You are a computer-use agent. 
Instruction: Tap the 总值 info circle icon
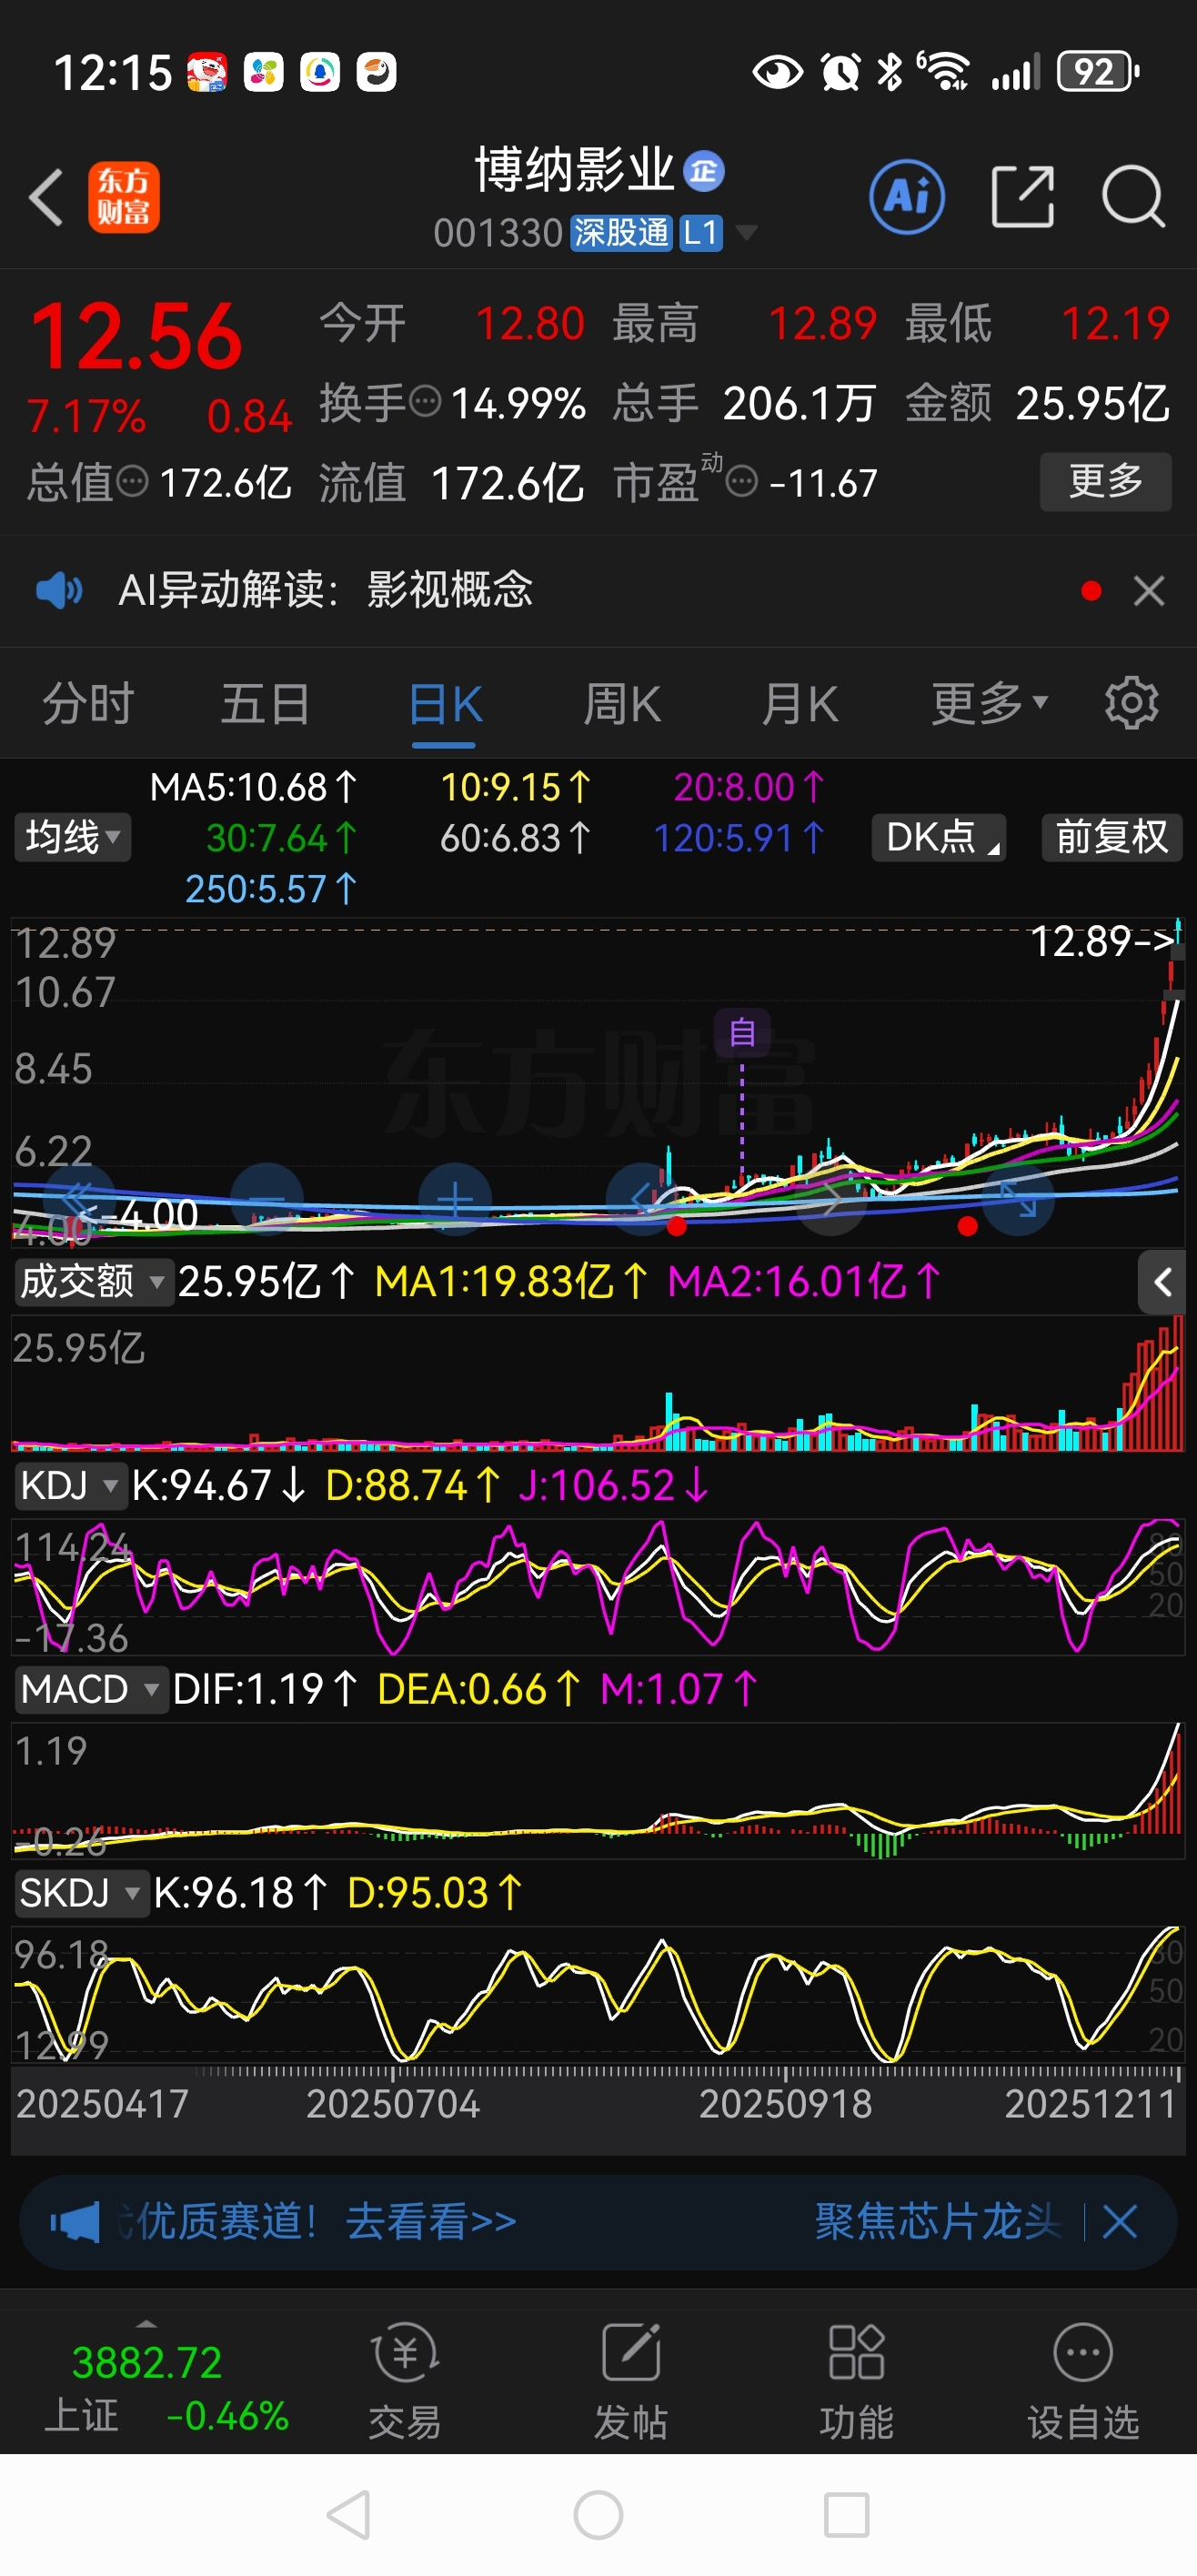click(x=133, y=482)
